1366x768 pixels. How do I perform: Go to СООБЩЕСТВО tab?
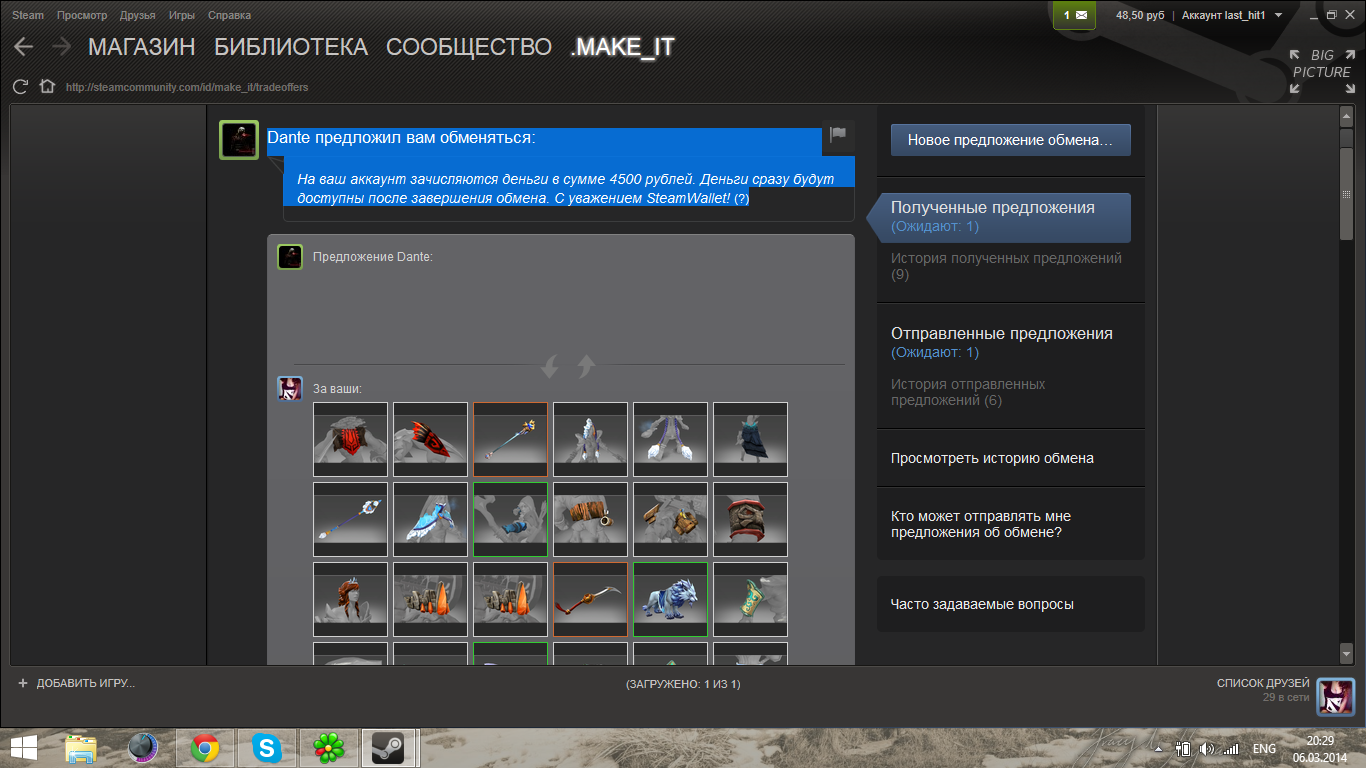coord(469,47)
